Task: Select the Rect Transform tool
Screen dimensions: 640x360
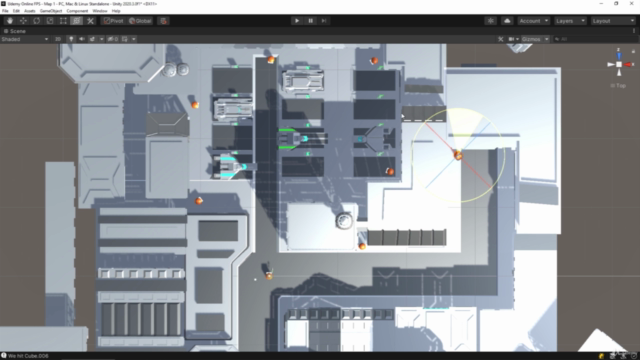Action: (x=63, y=21)
